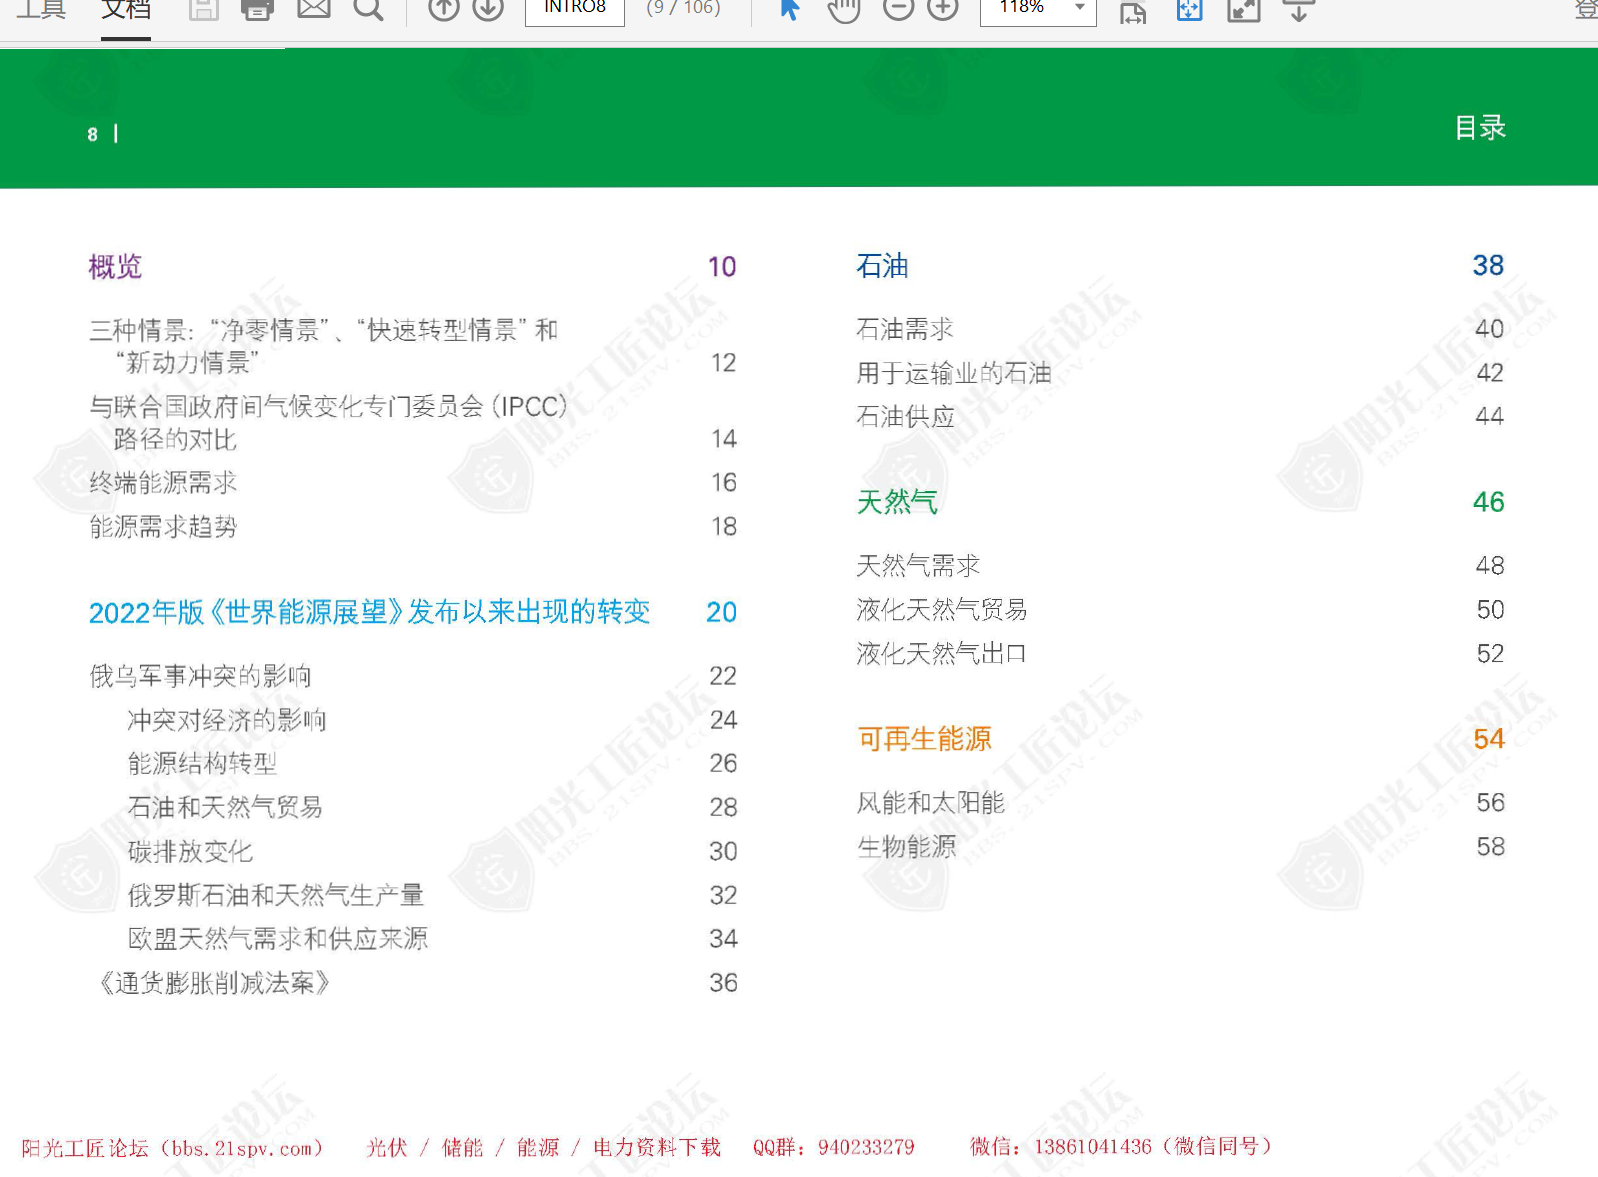
Task: Click the 石油和天然气贸易 entry
Action: [x=225, y=808]
